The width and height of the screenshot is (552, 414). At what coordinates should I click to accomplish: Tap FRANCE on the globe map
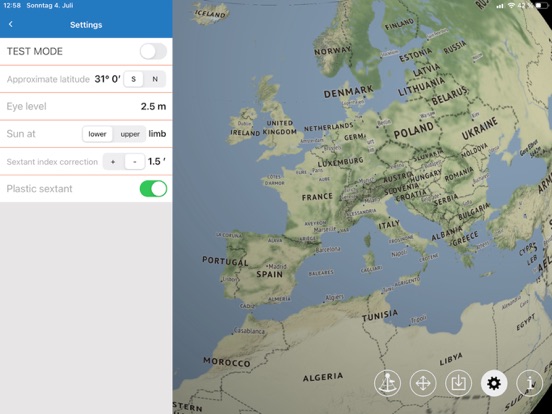pyautogui.click(x=317, y=197)
